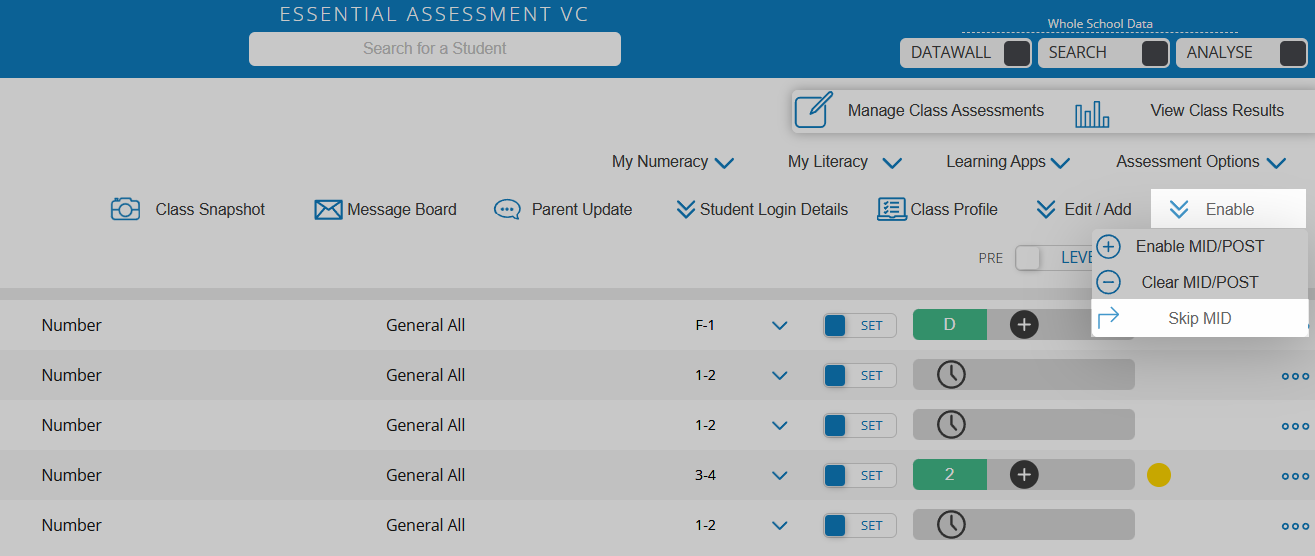Click the green D result bar
This screenshot has width=1315, height=556.
point(950,325)
